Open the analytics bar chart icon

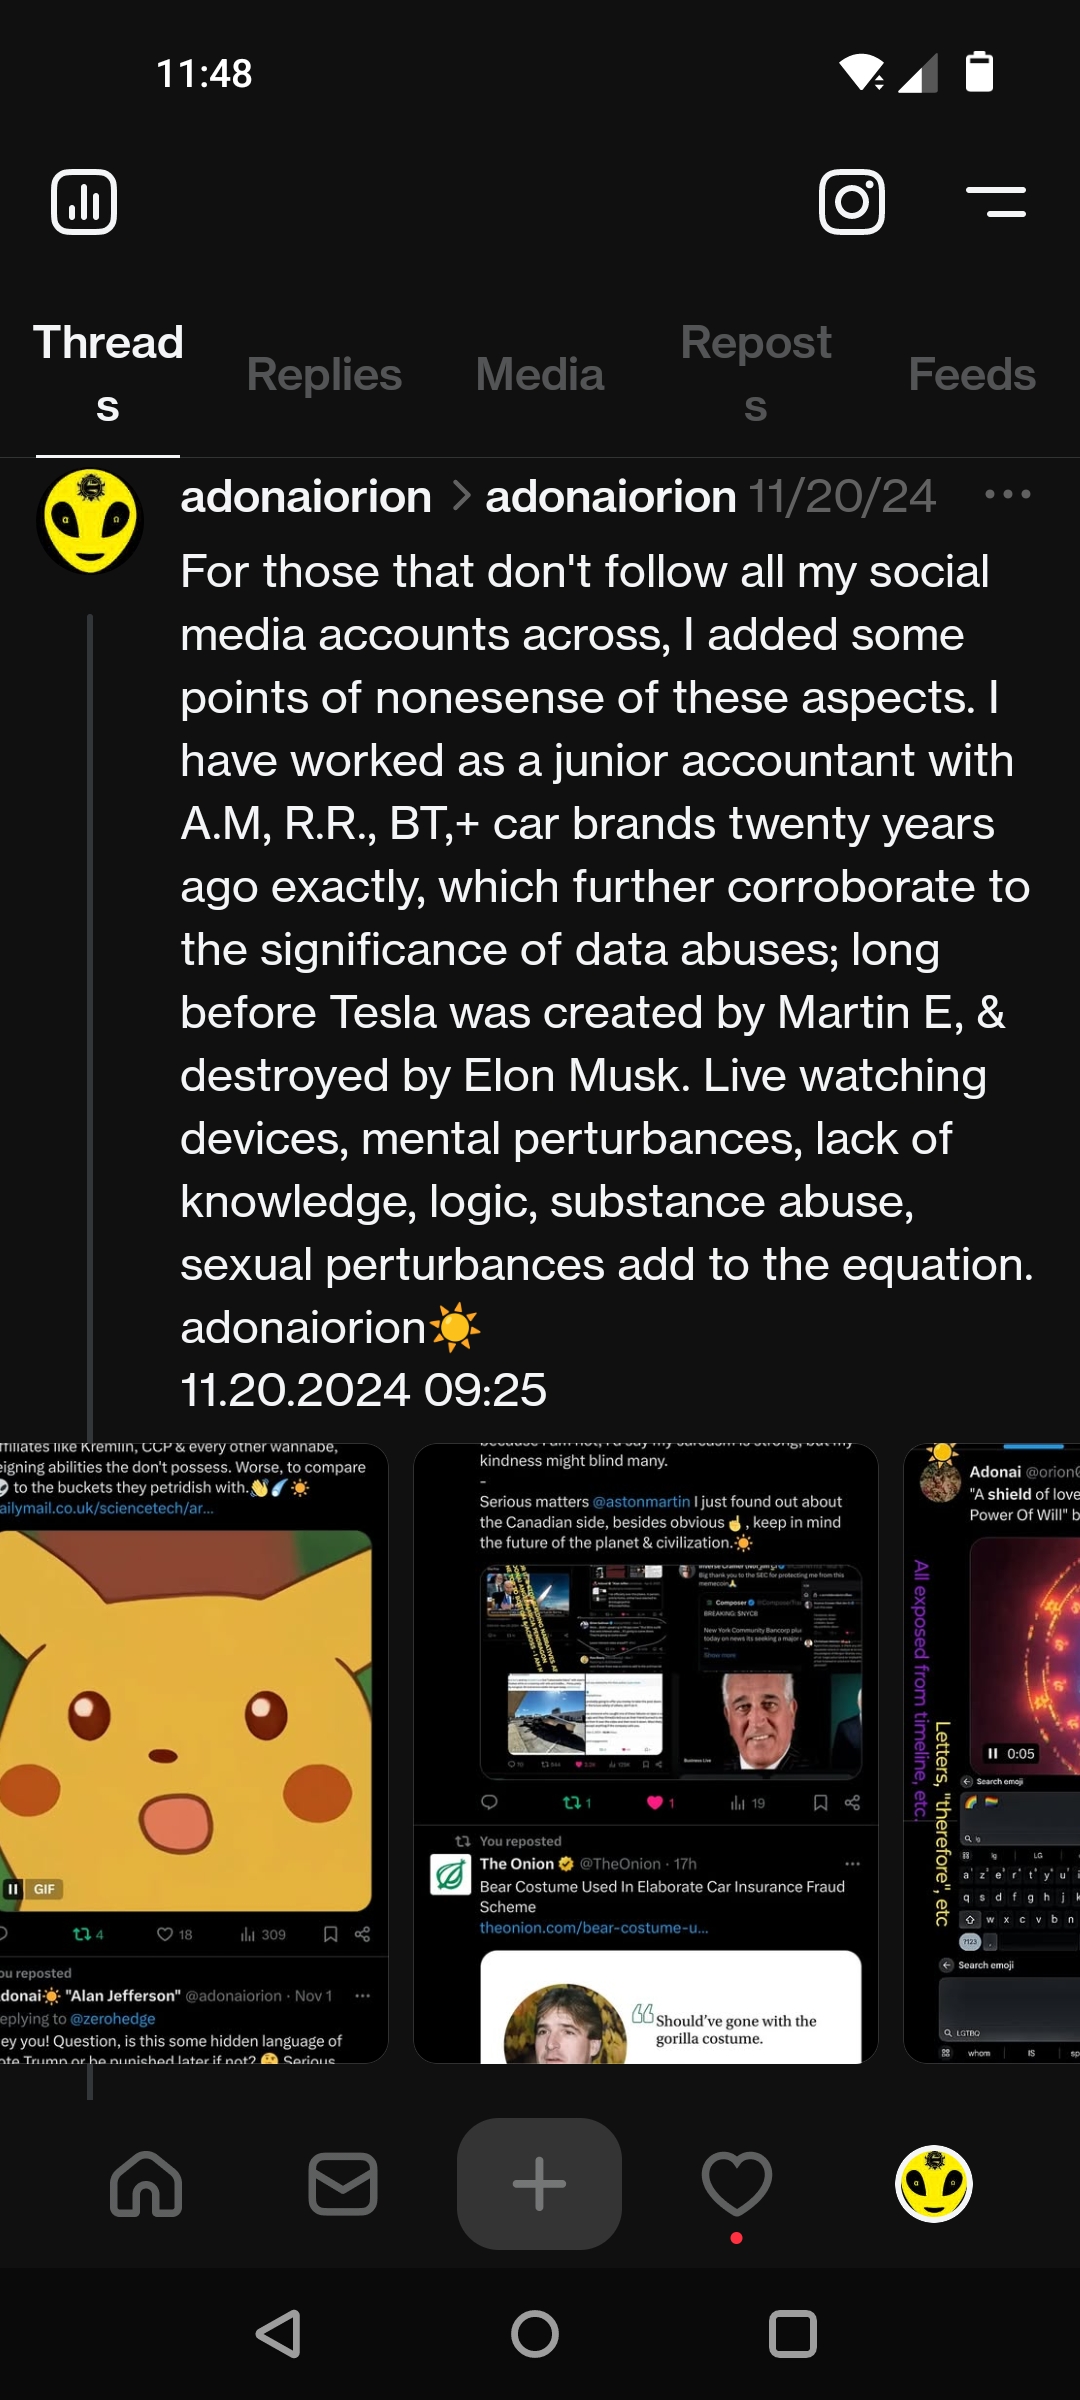pos(84,202)
